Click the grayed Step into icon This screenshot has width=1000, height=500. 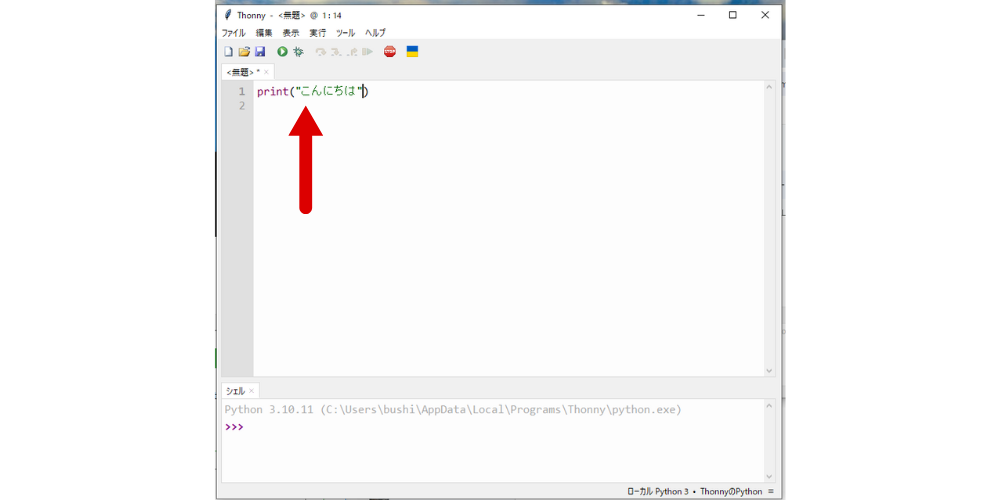tap(336, 52)
